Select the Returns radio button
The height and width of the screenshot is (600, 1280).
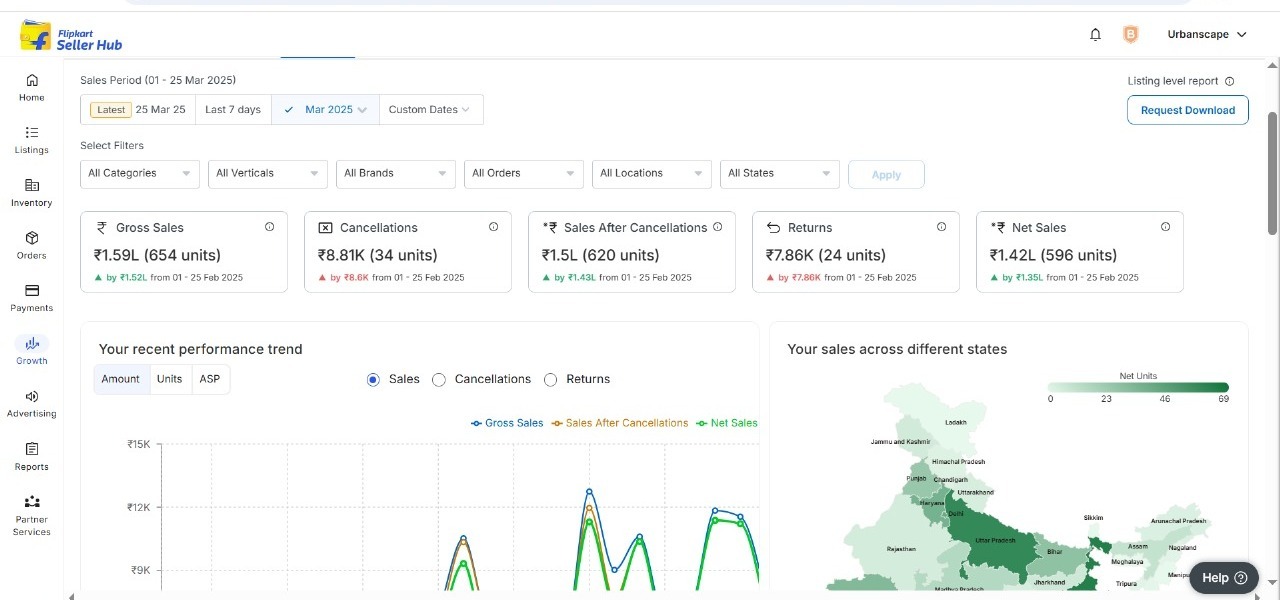click(551, 380)
